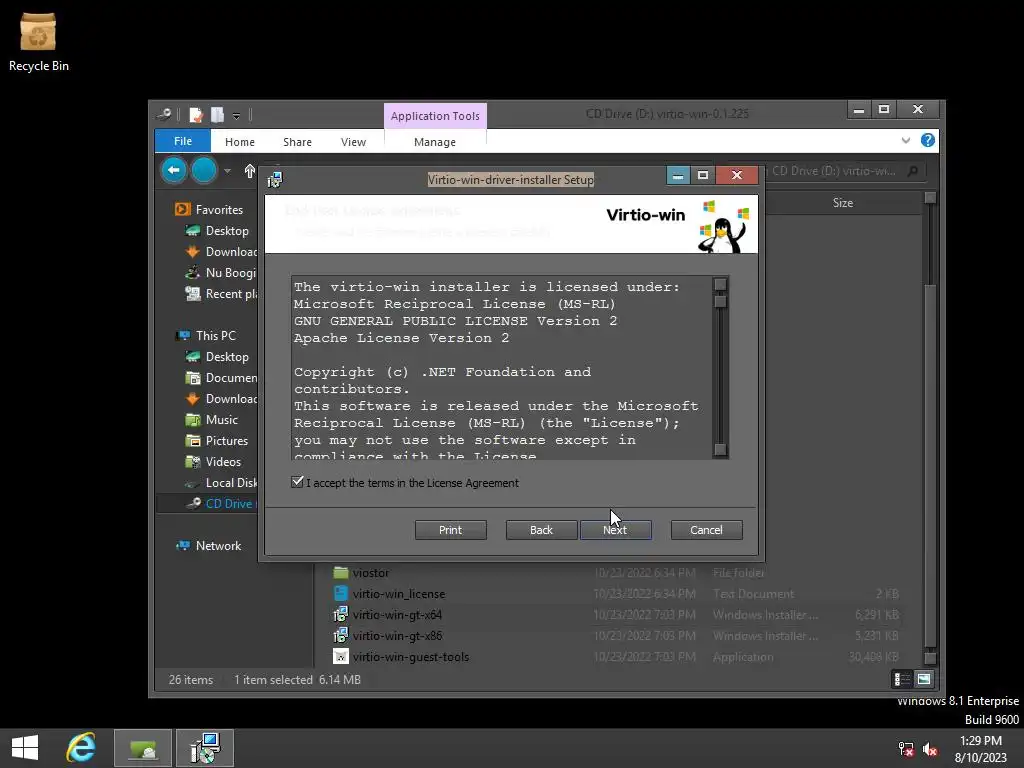Launch Internet Explorer from taskbar
The image size is (1024, 768).
point(81,748)
